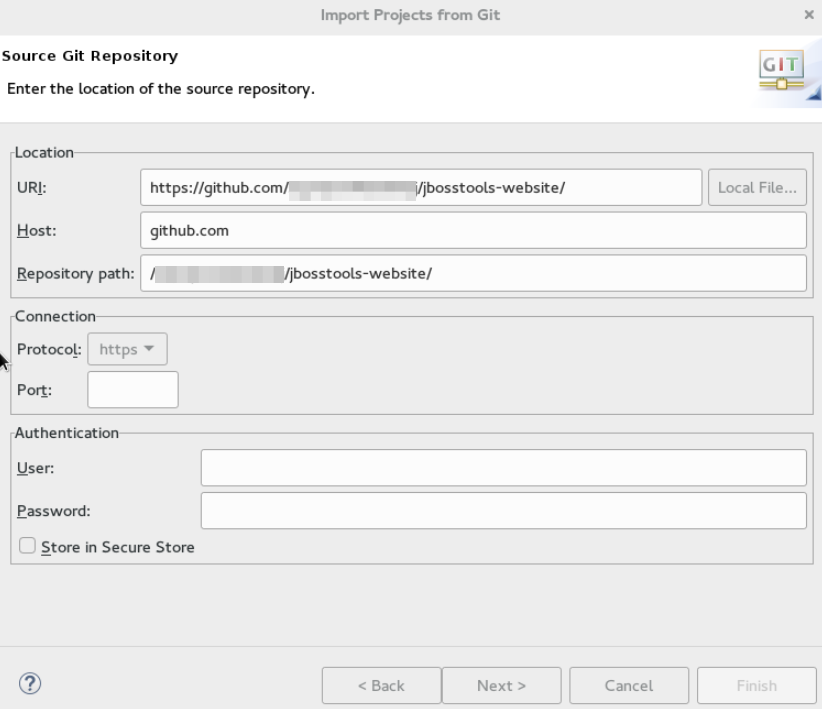Click the 'Protocol:' label
The width and height of the screenshot is (822, 709).
(x=49, y=349)
